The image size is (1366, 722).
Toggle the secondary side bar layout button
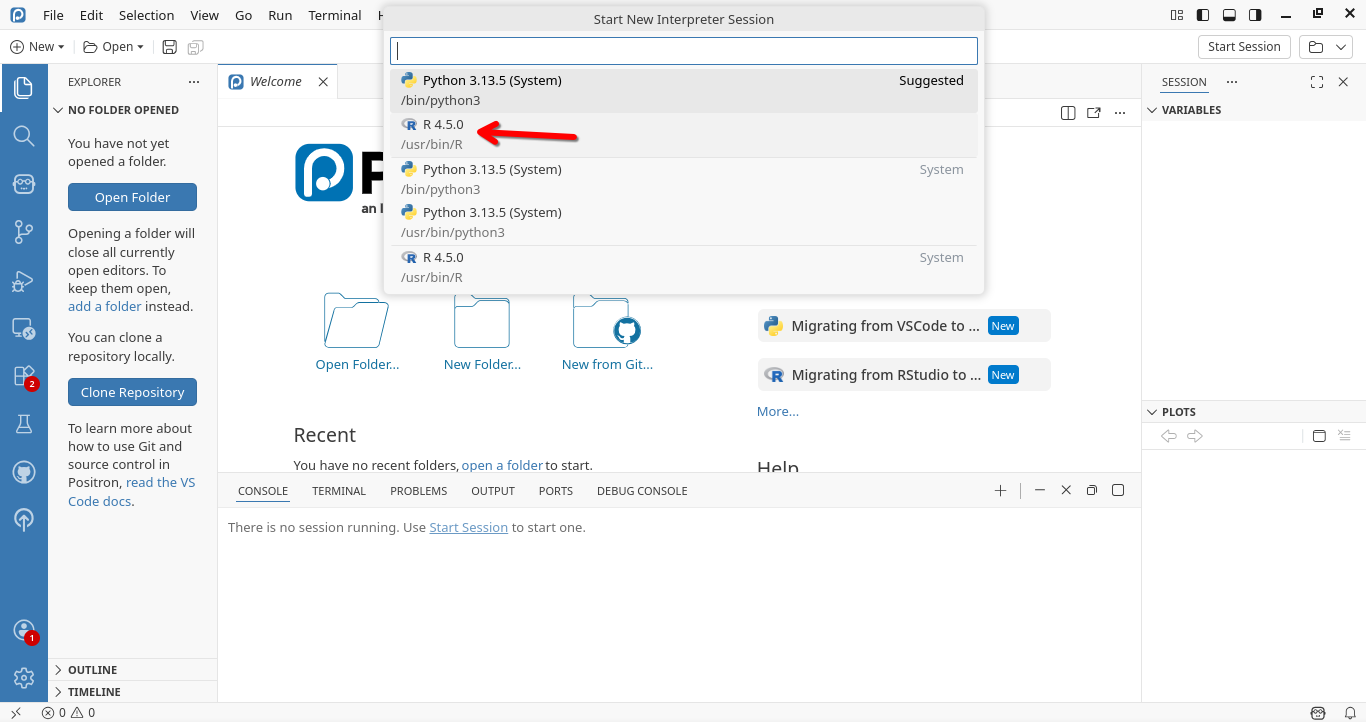[1255, 15]
